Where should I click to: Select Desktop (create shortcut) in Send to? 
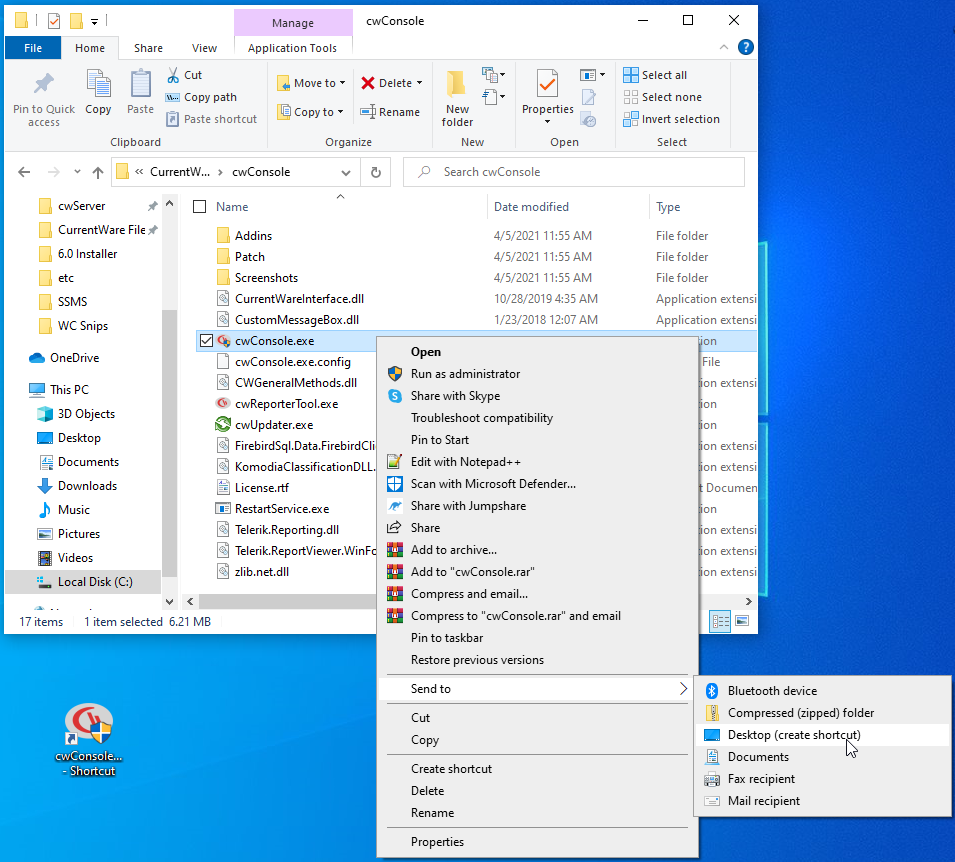pyautogui.click(x=822, y=735)
